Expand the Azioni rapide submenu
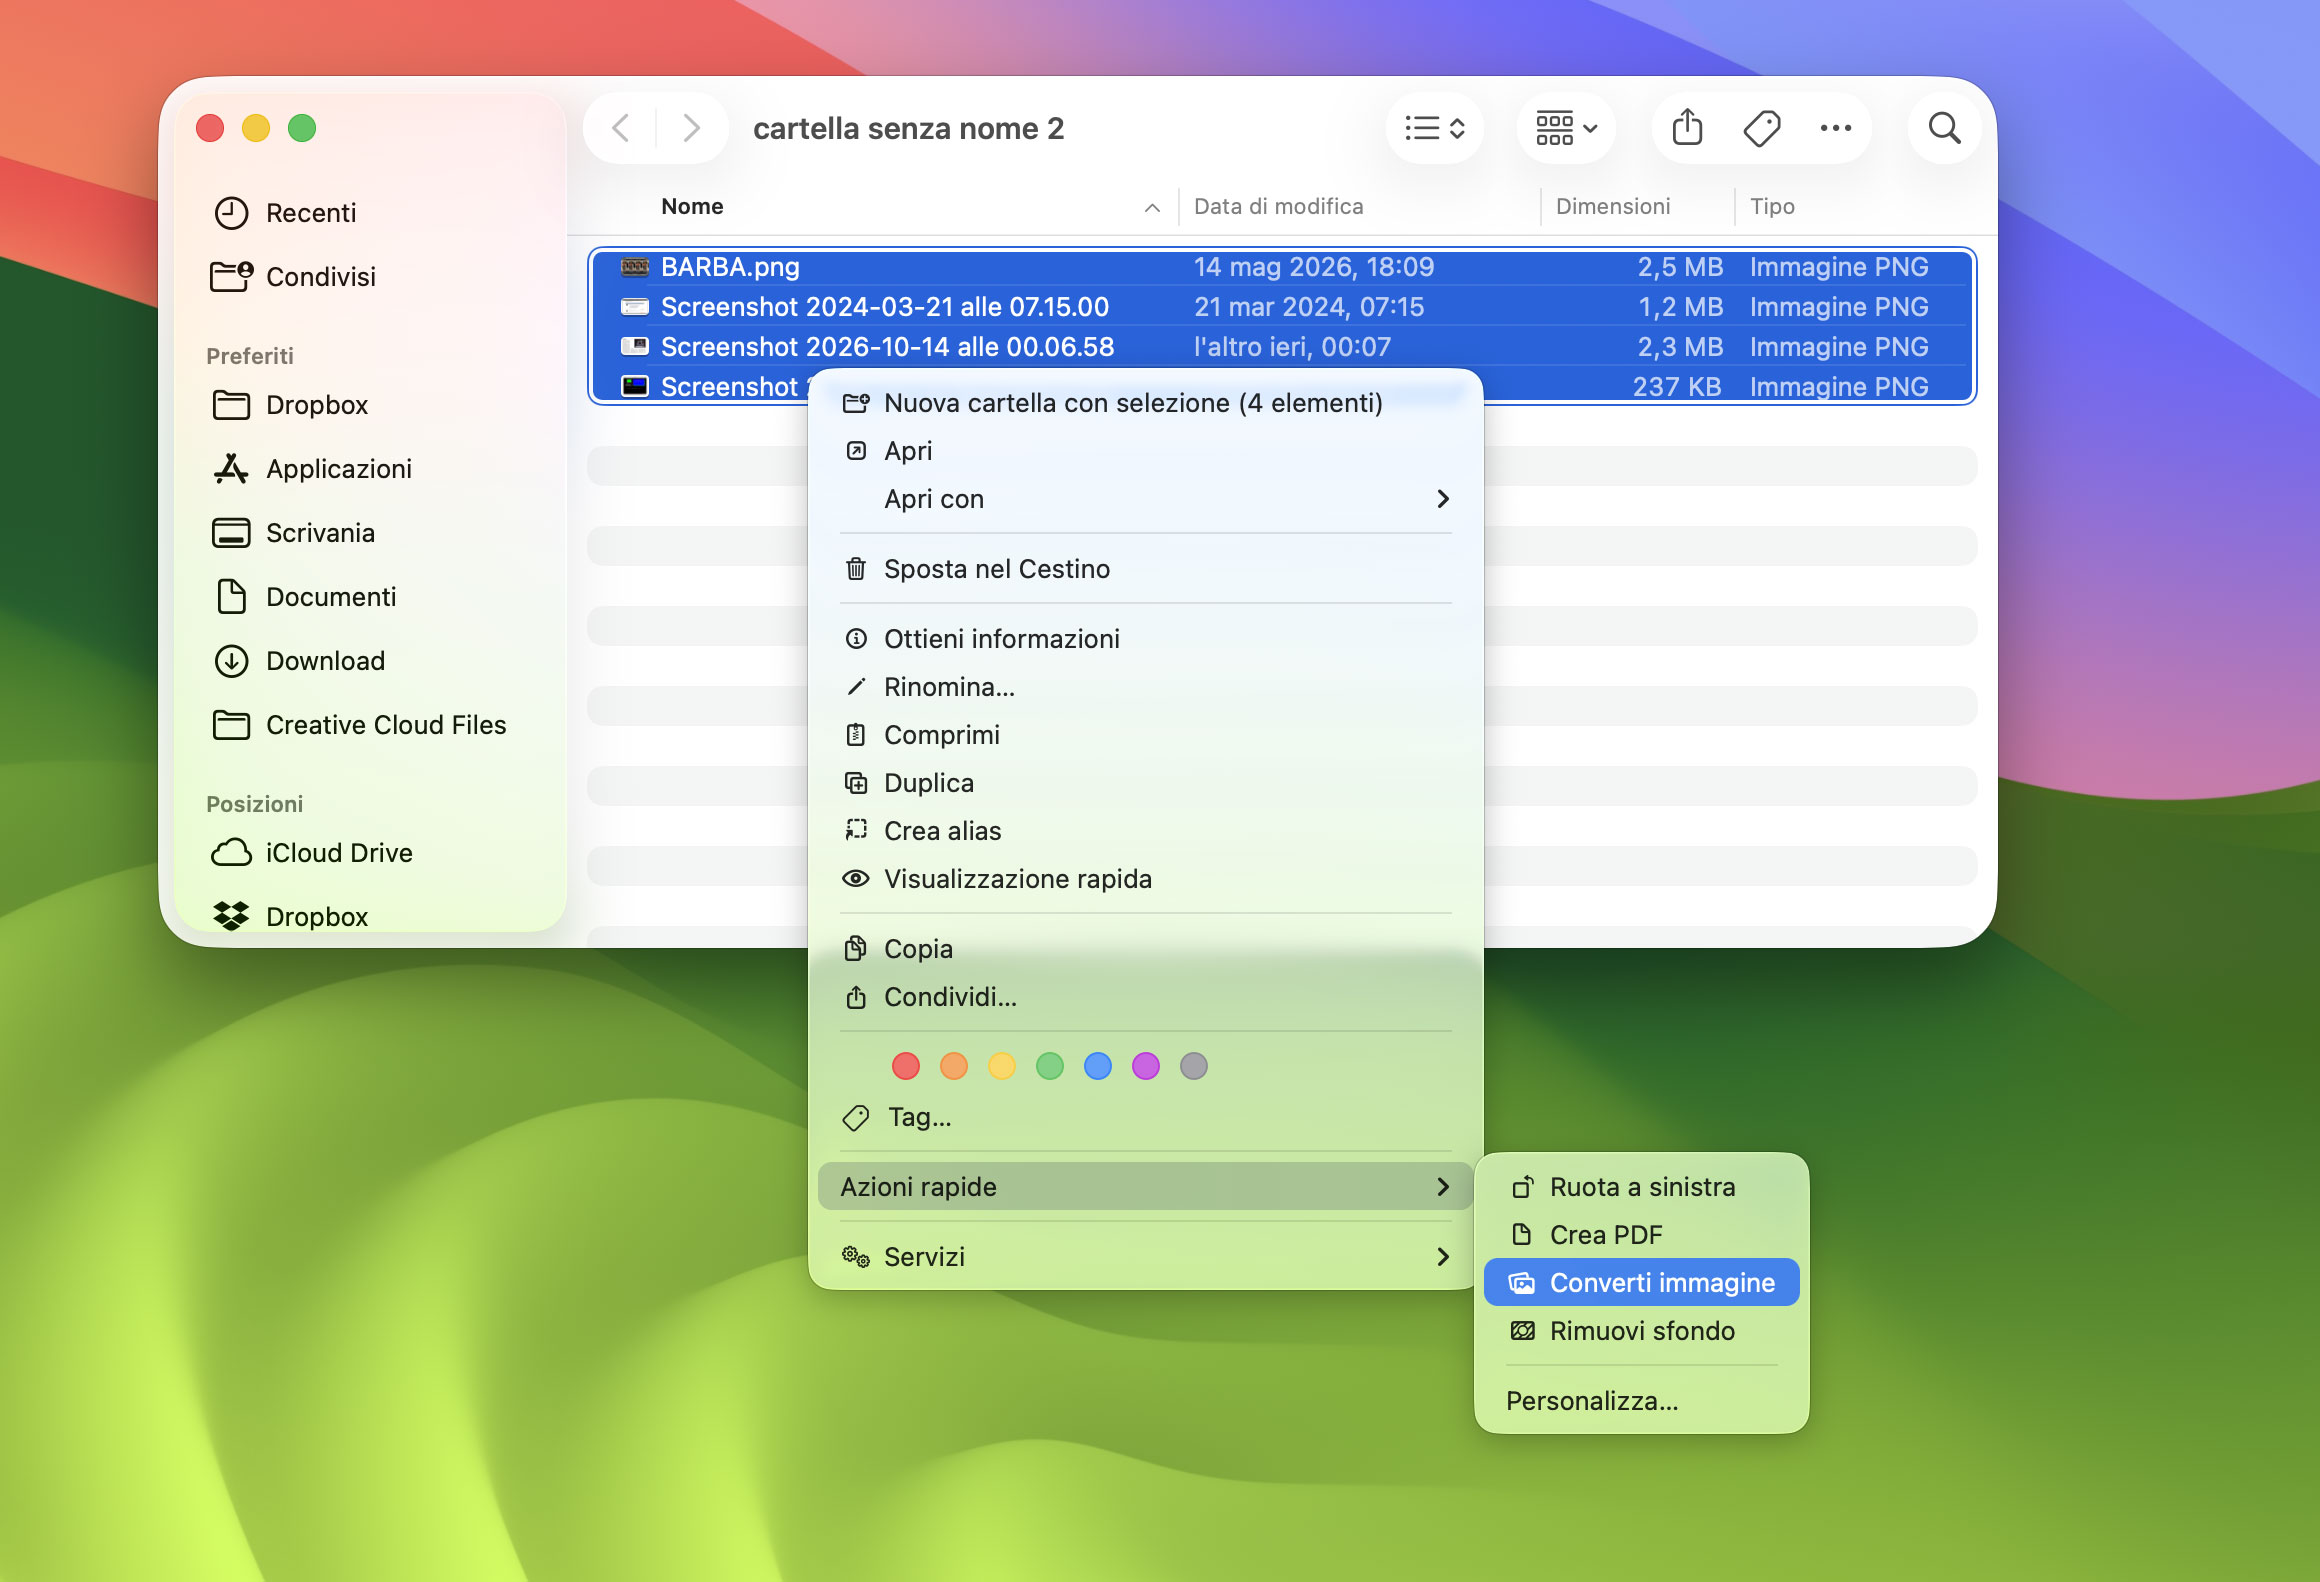 tap(1144, 1187)
